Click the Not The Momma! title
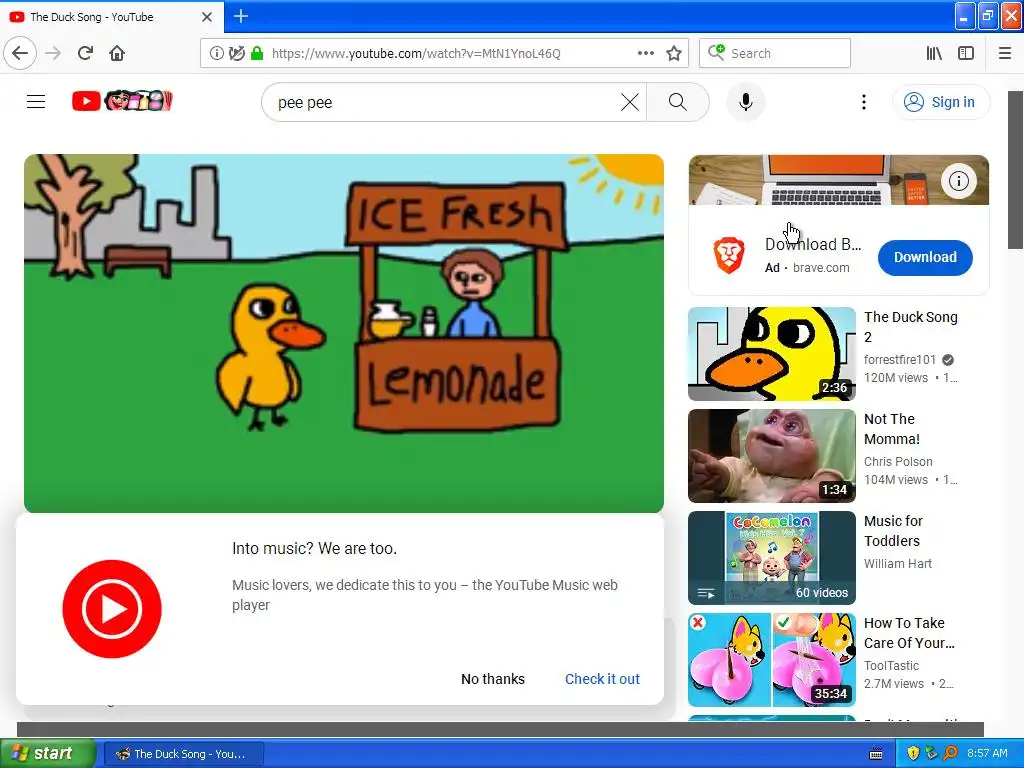This screenshot has width=1024, height=768. click(x=892, y=429)
